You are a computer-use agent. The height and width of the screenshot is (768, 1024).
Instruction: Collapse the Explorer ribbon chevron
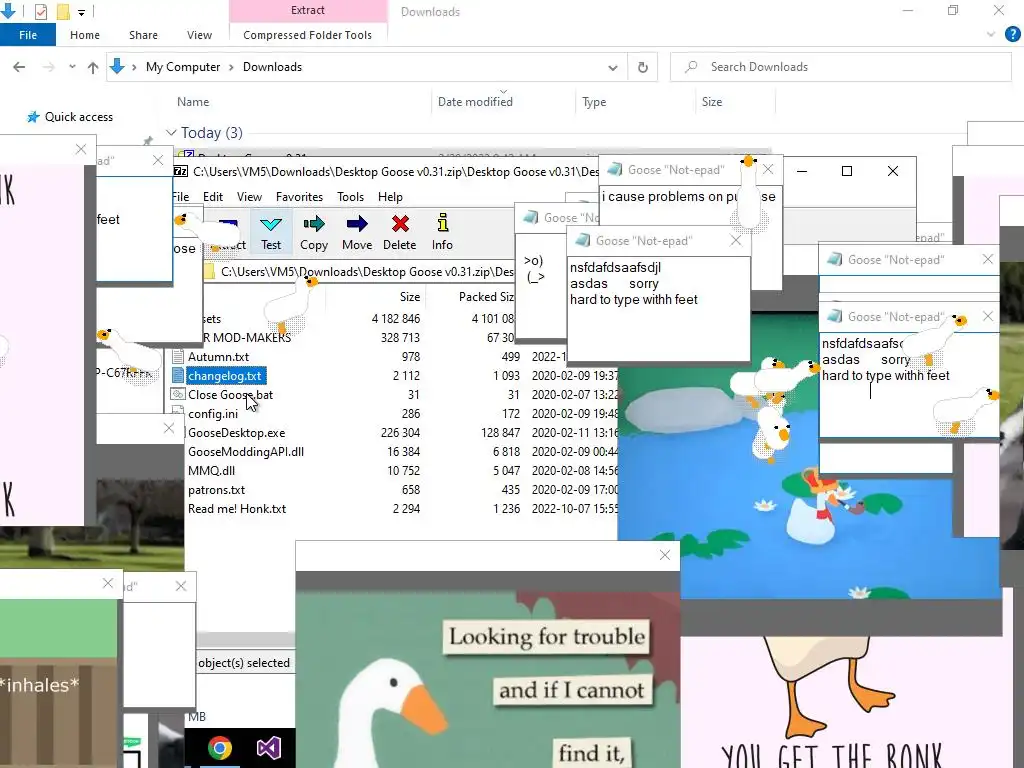click(991, 35)
